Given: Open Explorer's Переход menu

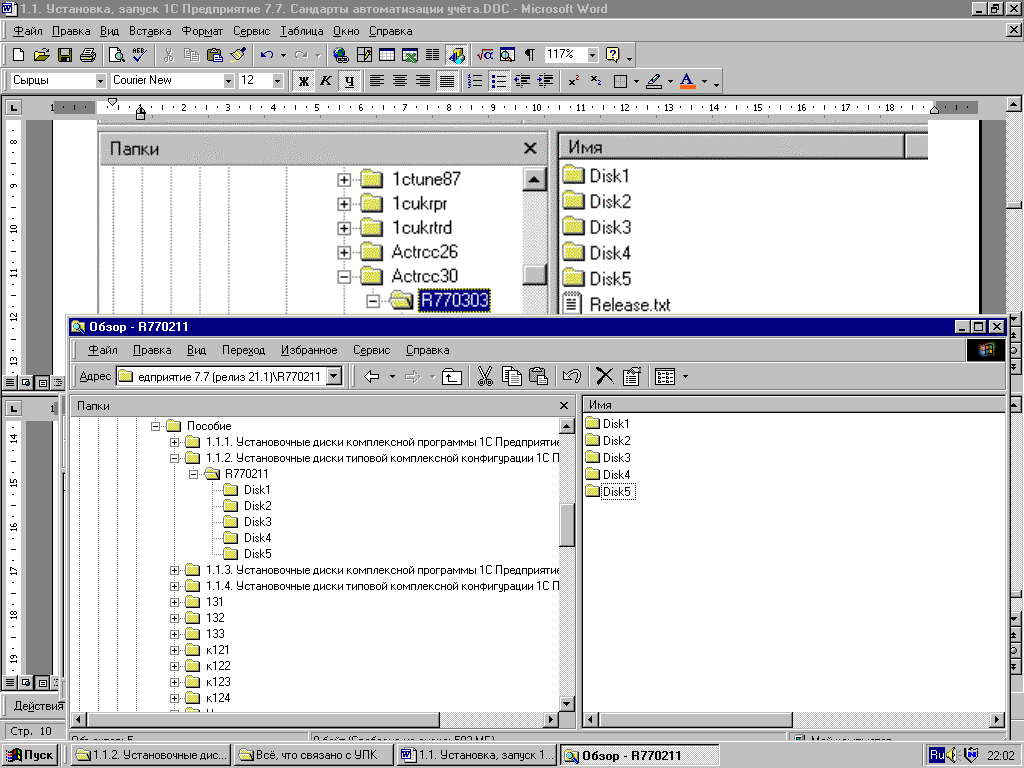Looking at the screenshot, I should tap(244, 350).
